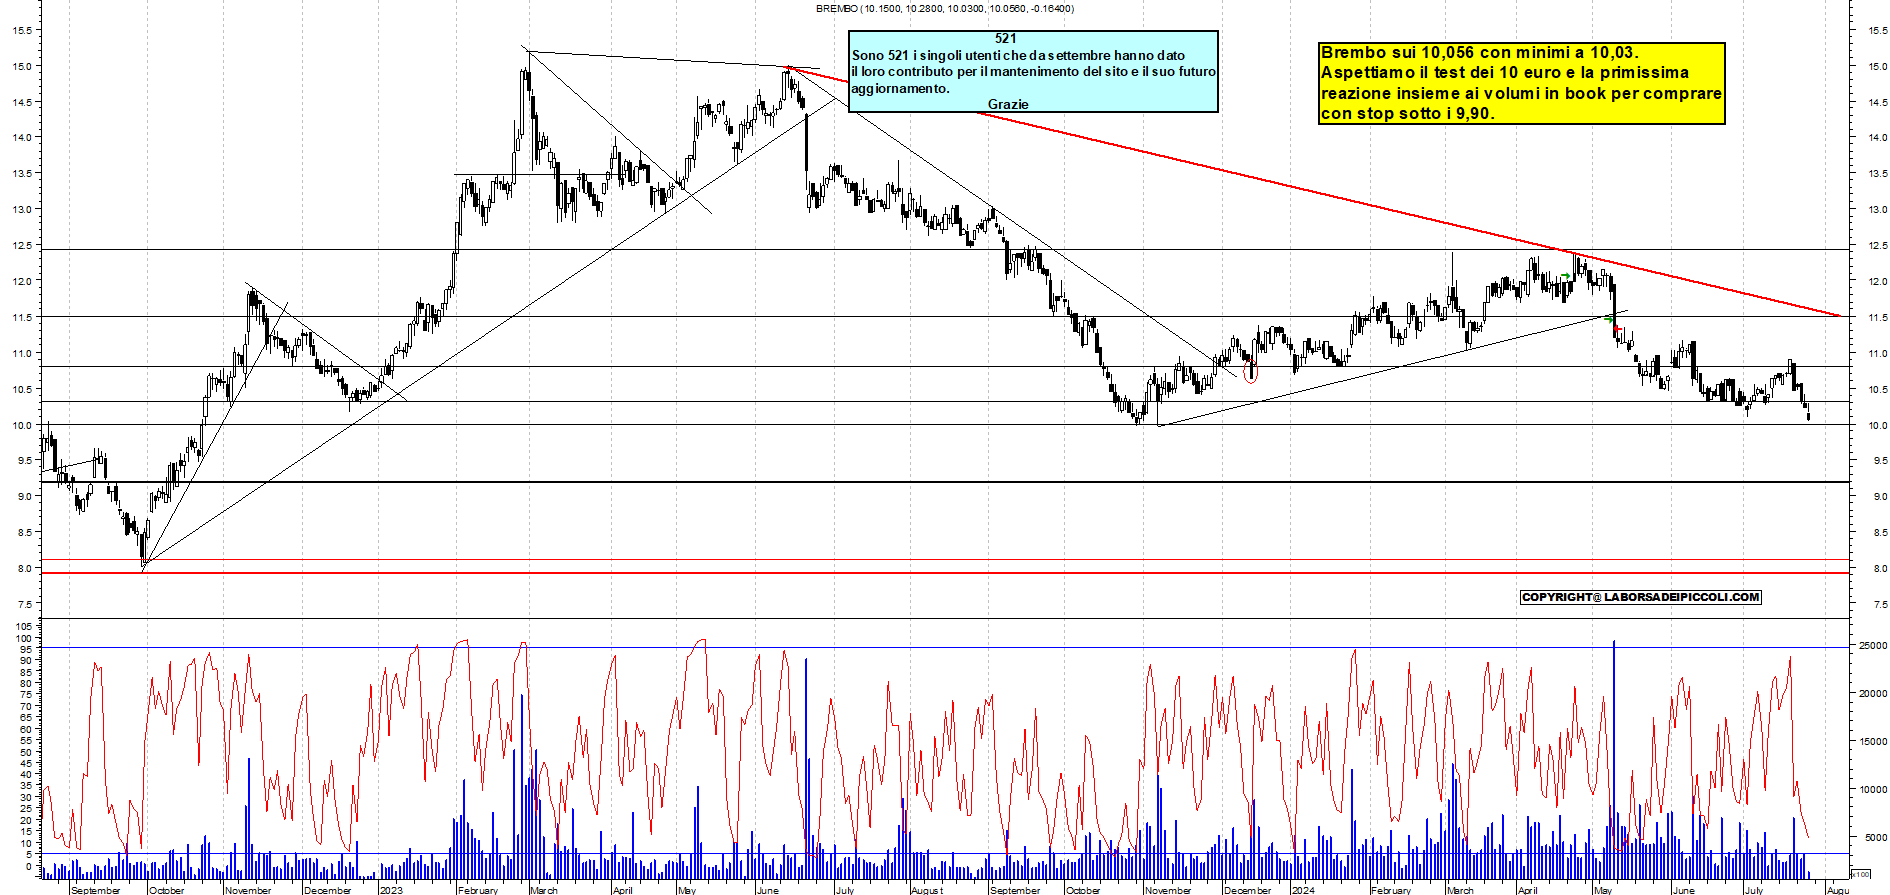
Task: Click "7.5" on the left price axis
Action: click(25, 604)
